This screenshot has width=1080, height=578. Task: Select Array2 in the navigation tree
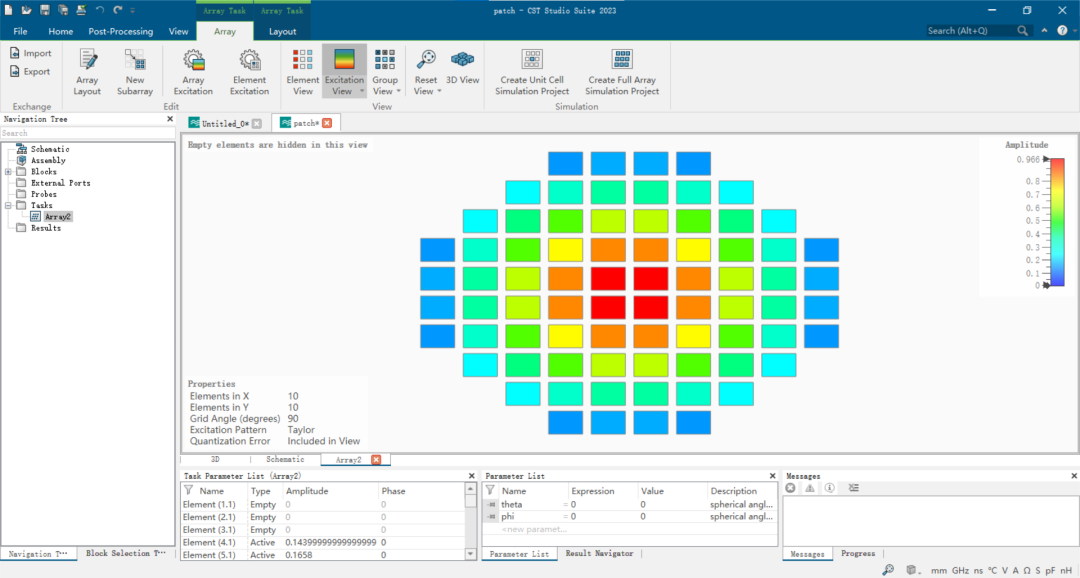click(x=58, y=216)
